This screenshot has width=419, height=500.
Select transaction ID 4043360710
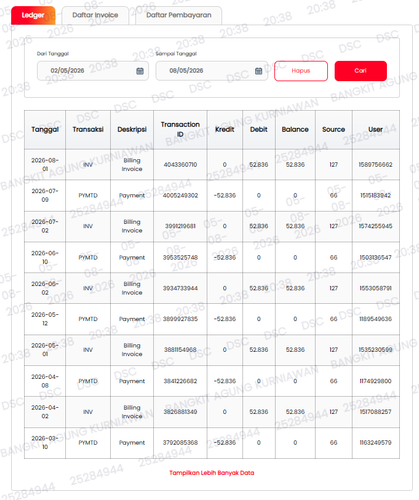coord(180,165)
